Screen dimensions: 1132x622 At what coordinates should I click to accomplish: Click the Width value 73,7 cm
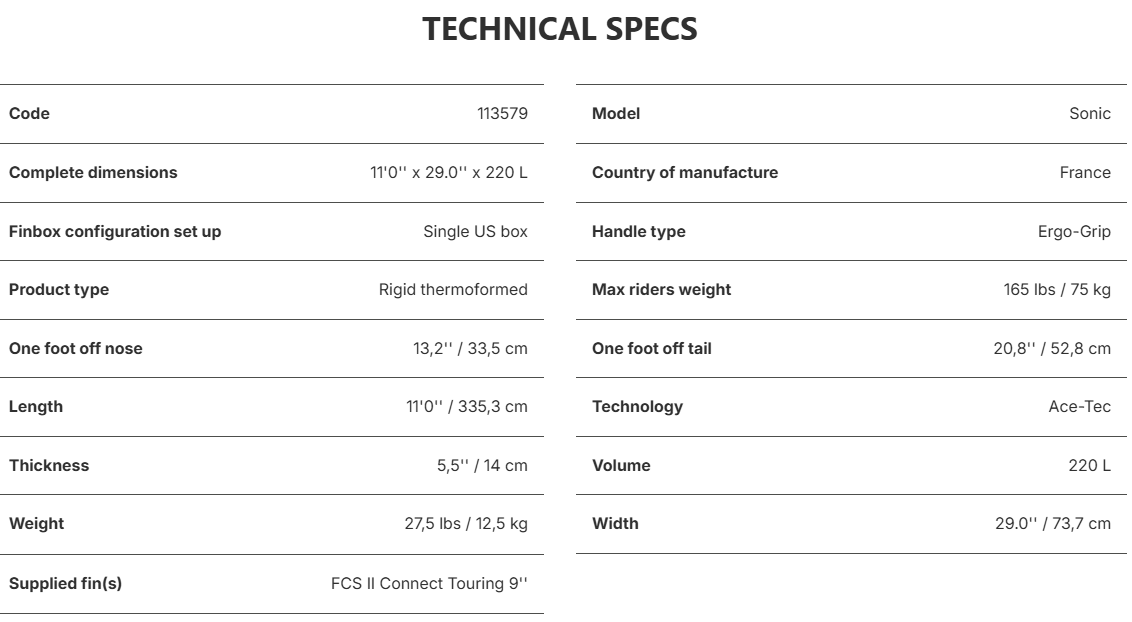coord(1053,523)
